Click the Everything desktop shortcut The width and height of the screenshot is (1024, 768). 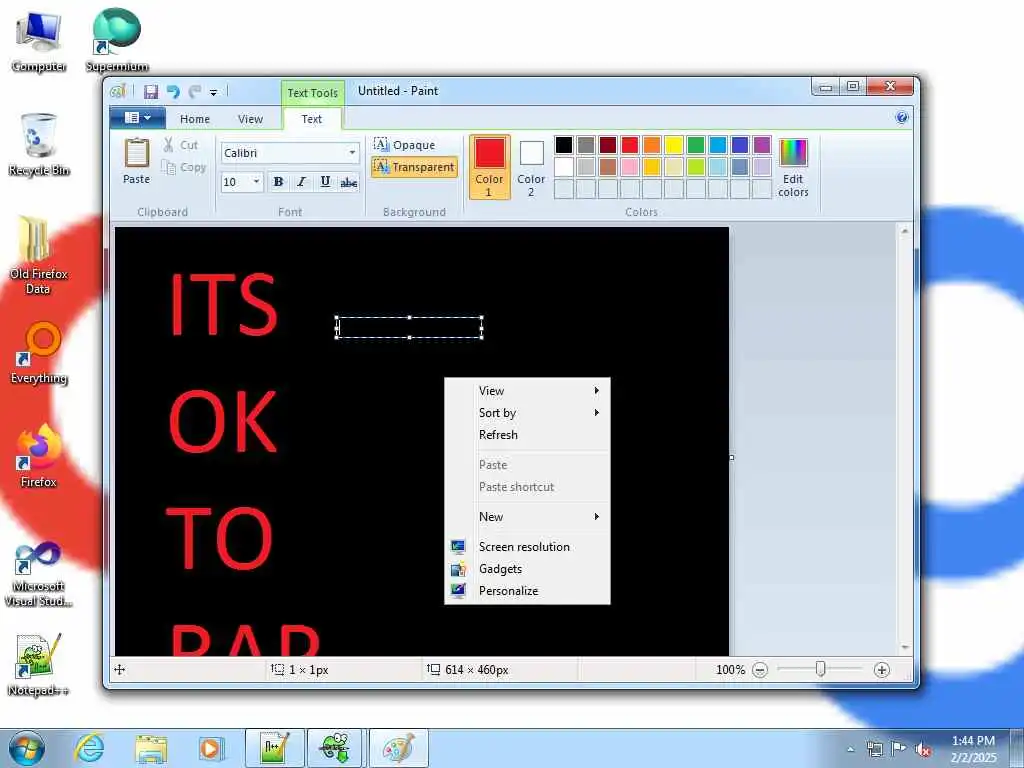[39, 353]
